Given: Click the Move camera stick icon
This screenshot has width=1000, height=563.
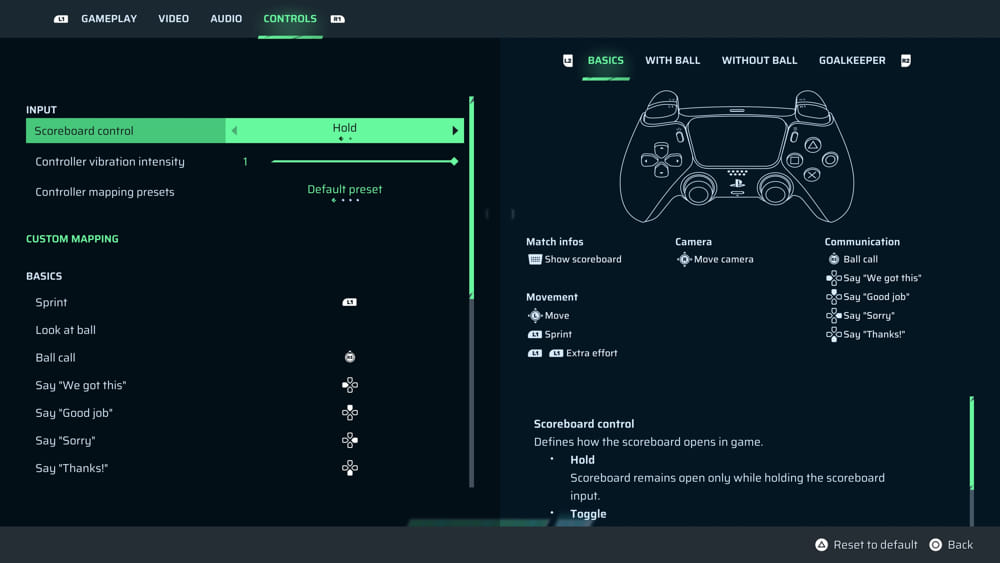Looking at the screenshot, I should 684,259.
